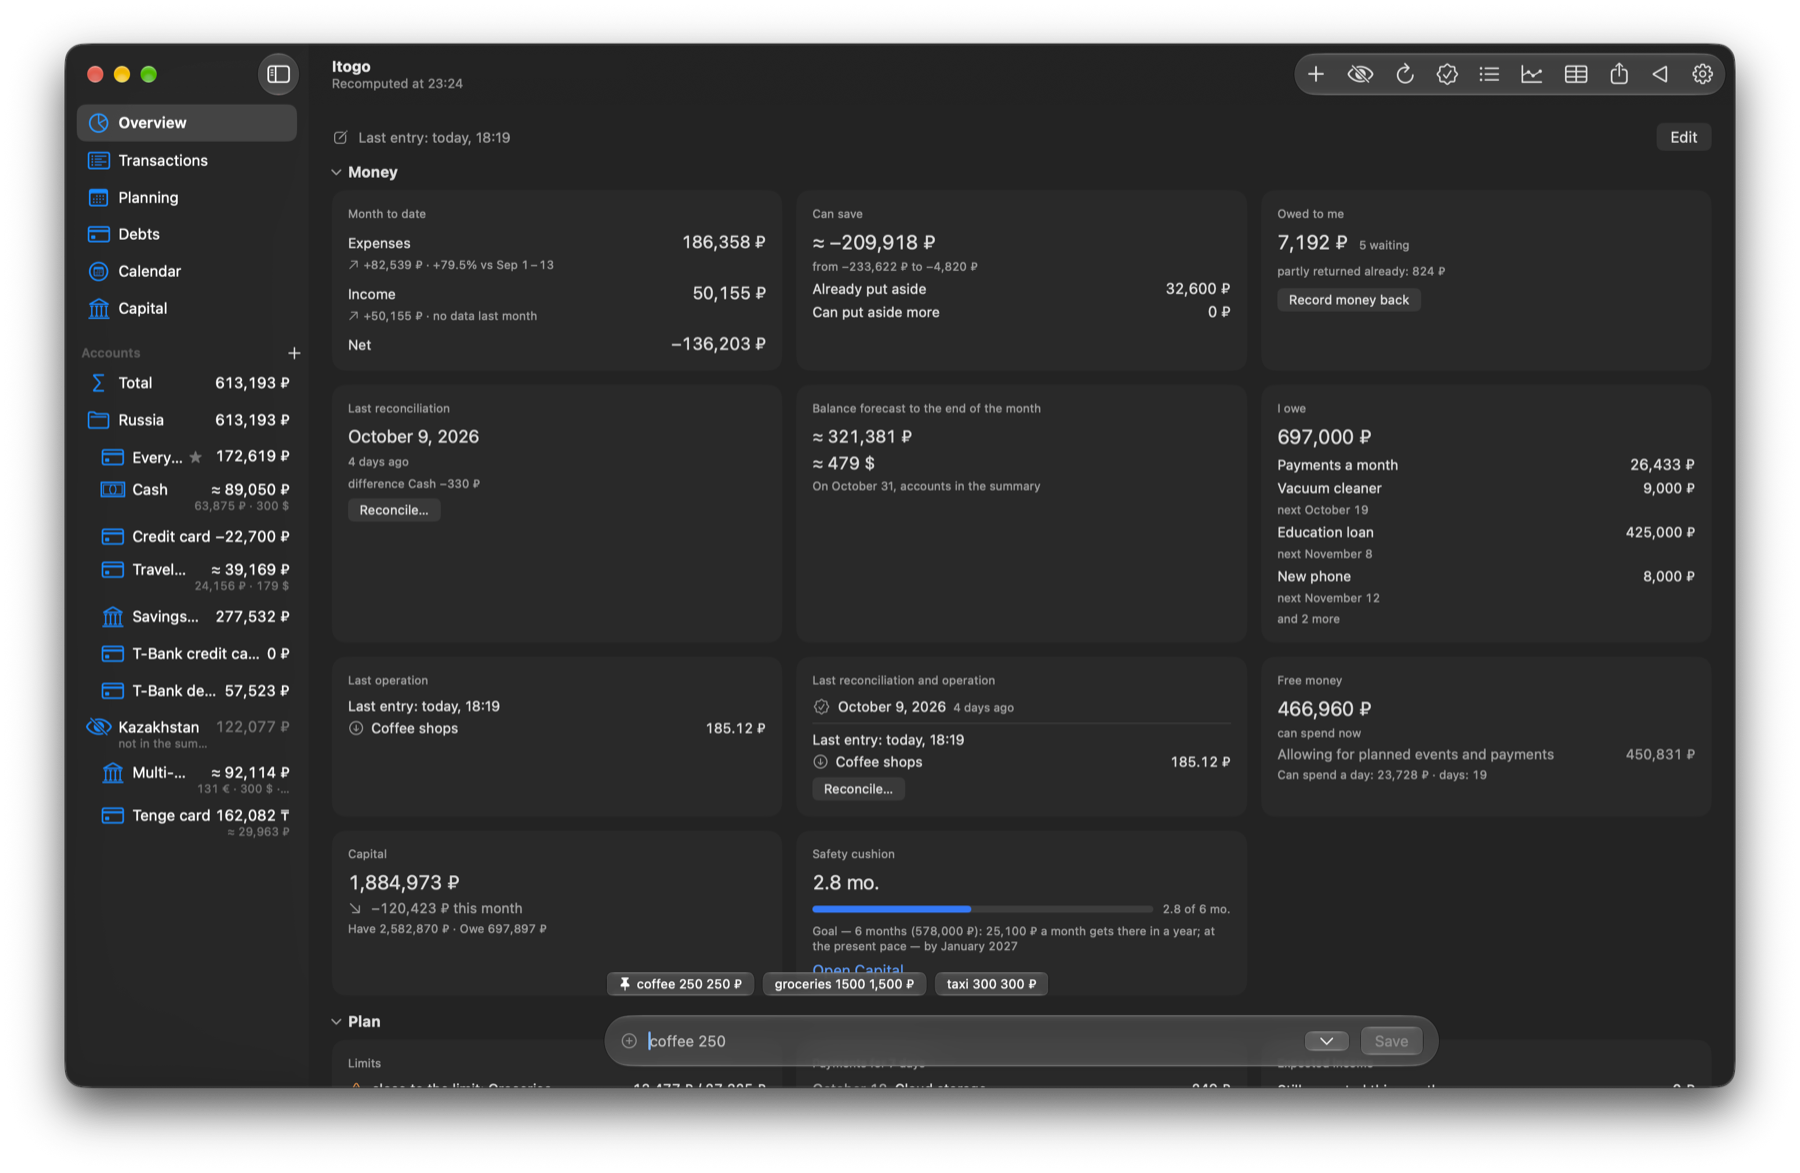Click the Safety cushion progress bar

coord(982,909)
